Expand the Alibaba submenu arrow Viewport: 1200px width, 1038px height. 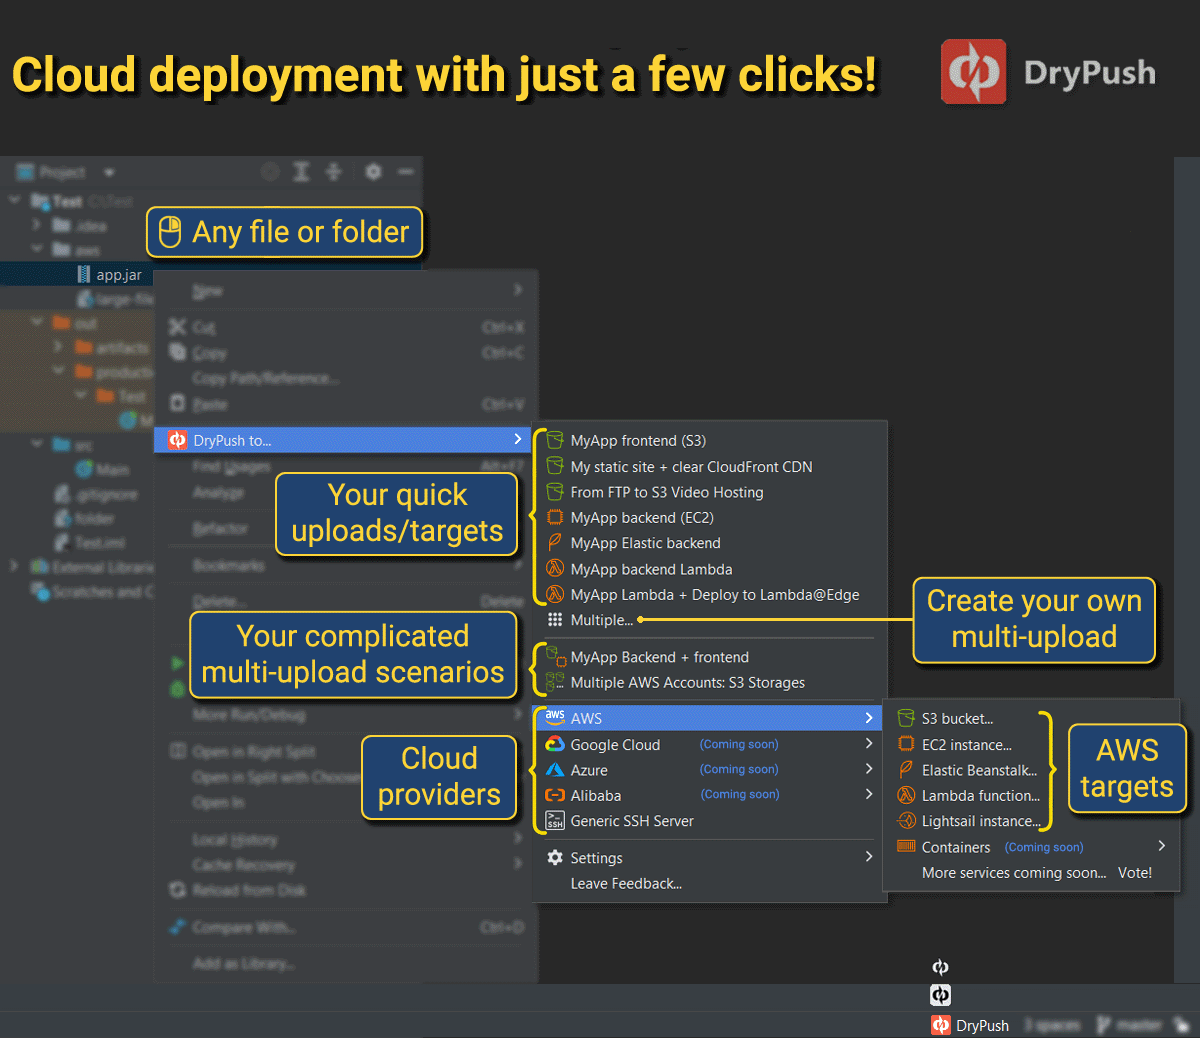pyautogui.click(x=869, y=794)
